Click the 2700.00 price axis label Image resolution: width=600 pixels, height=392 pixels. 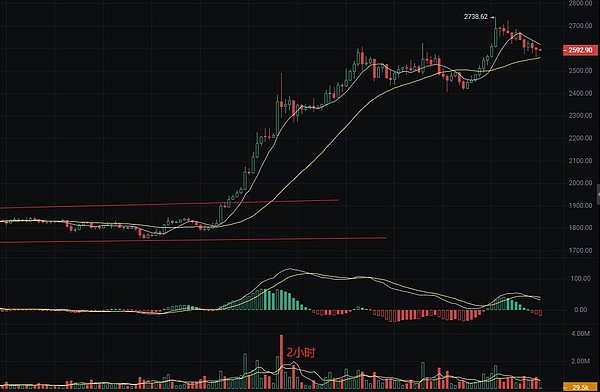[580, 26]
